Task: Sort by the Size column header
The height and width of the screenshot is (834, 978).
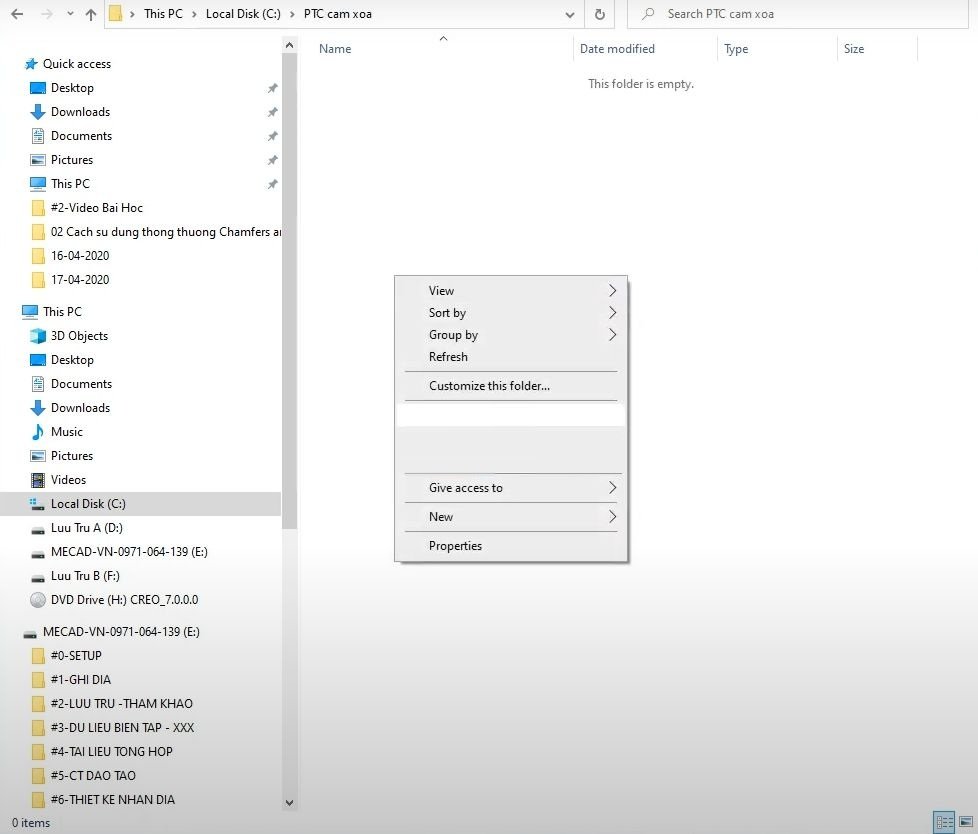Action: [854, 49]
